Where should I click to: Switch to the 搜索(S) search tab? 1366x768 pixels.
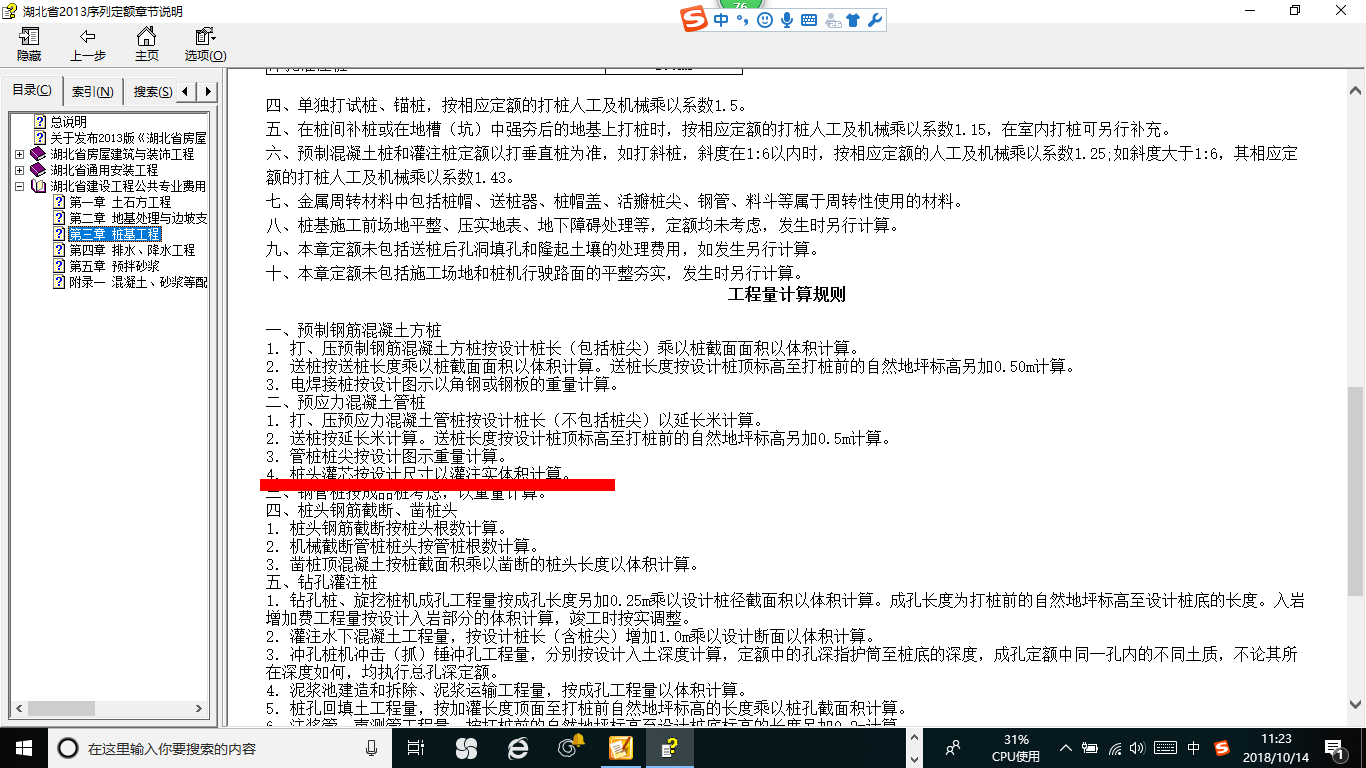pyautogui.click(x=151, y=92)
